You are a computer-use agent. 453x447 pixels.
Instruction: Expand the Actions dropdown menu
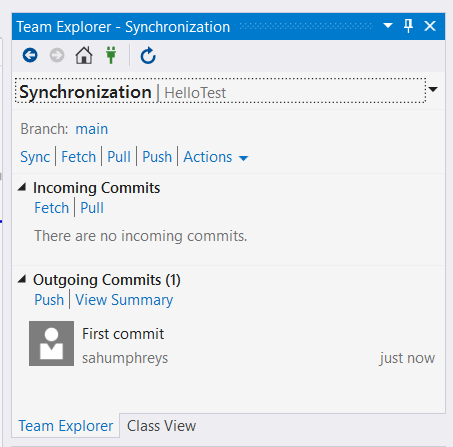point(216,157)
